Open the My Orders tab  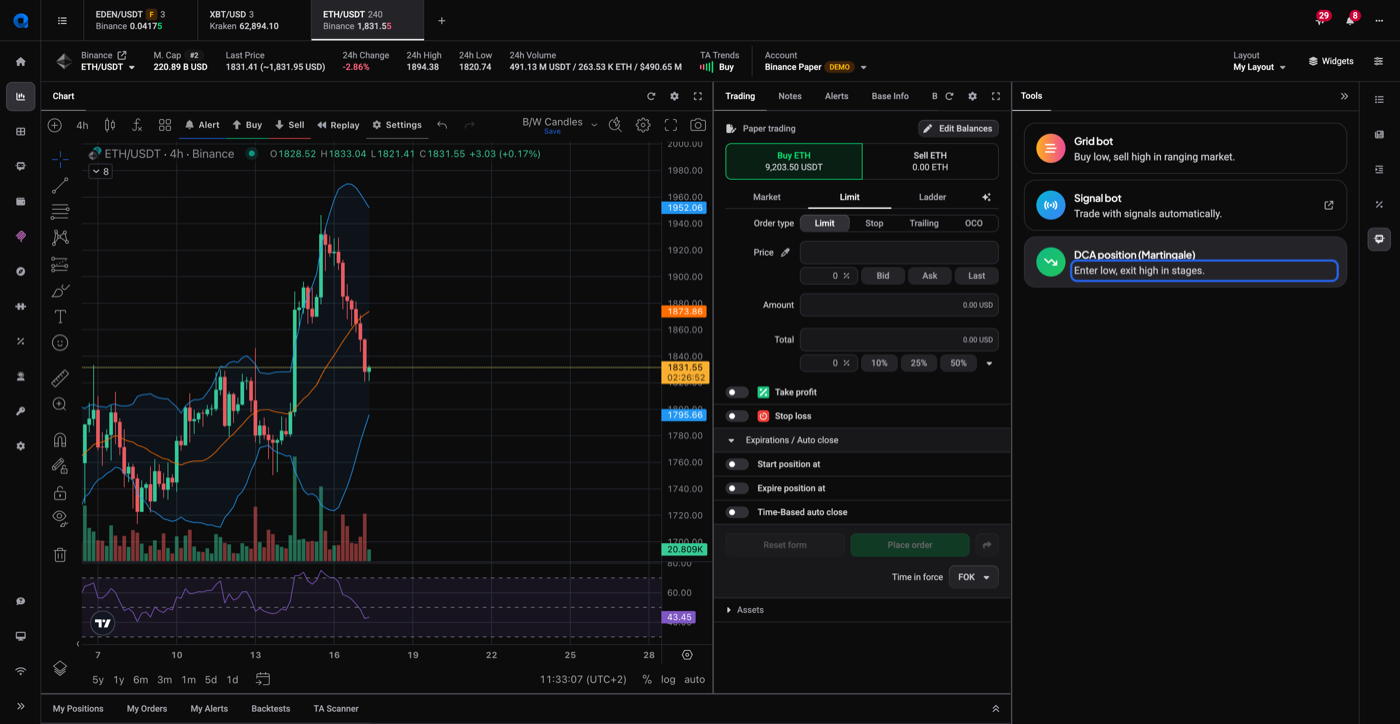147,709
